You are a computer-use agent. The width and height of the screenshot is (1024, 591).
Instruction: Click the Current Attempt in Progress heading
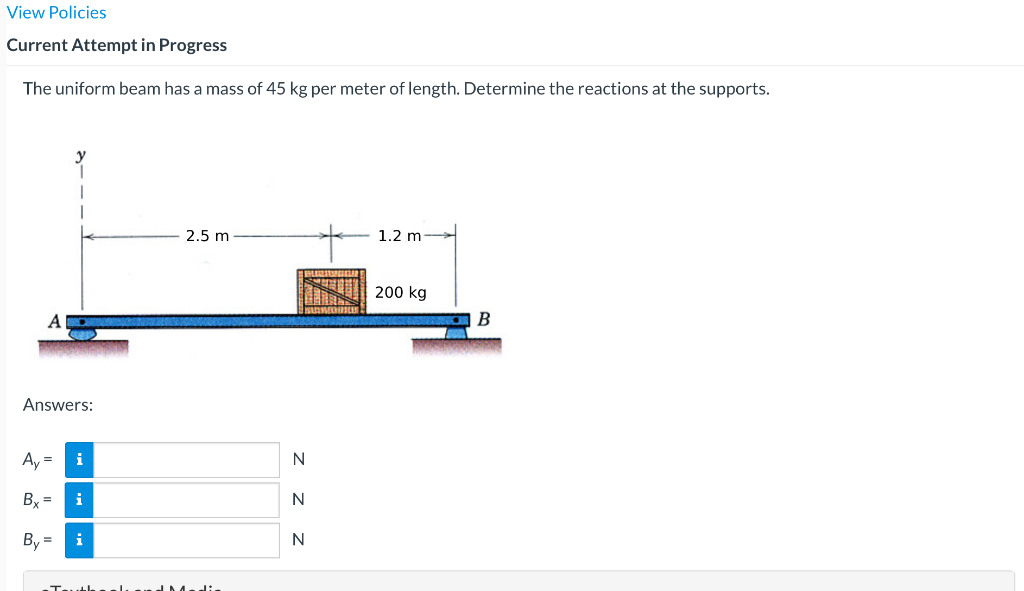116,45
